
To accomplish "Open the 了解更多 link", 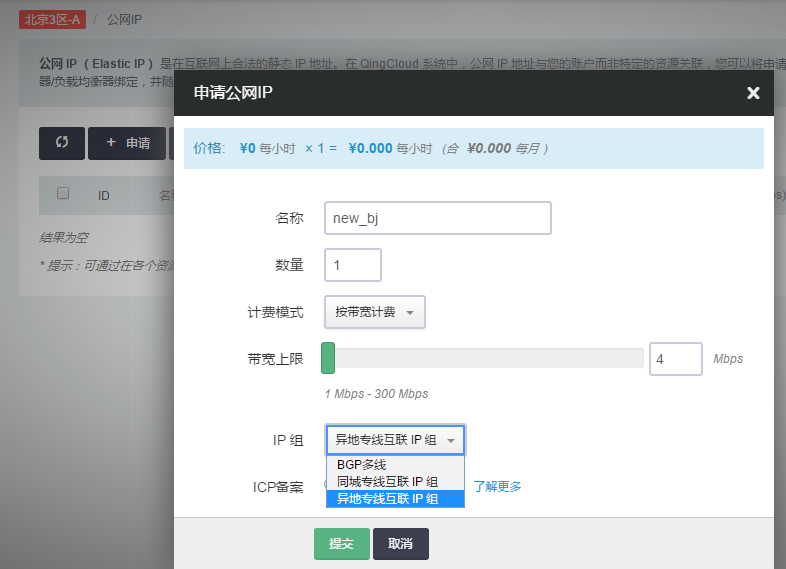I will pyautogui.click(x=497, y=487).
